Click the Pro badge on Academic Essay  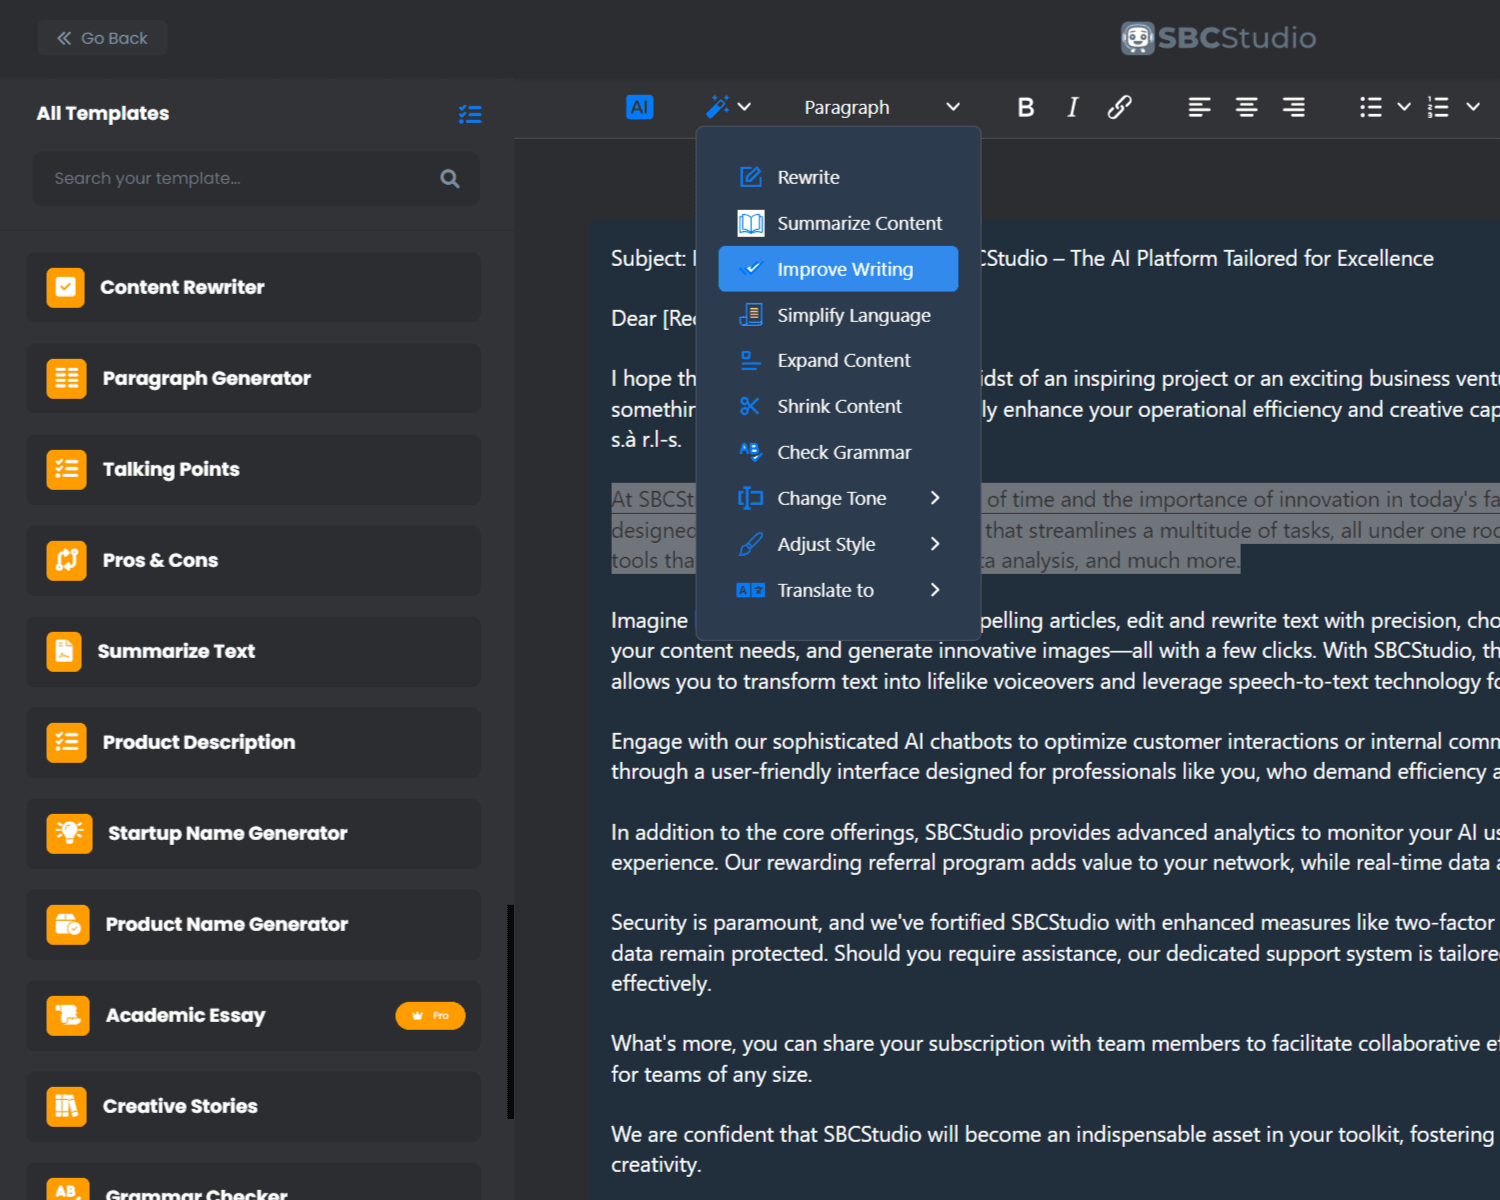[x=430, y=1015]
